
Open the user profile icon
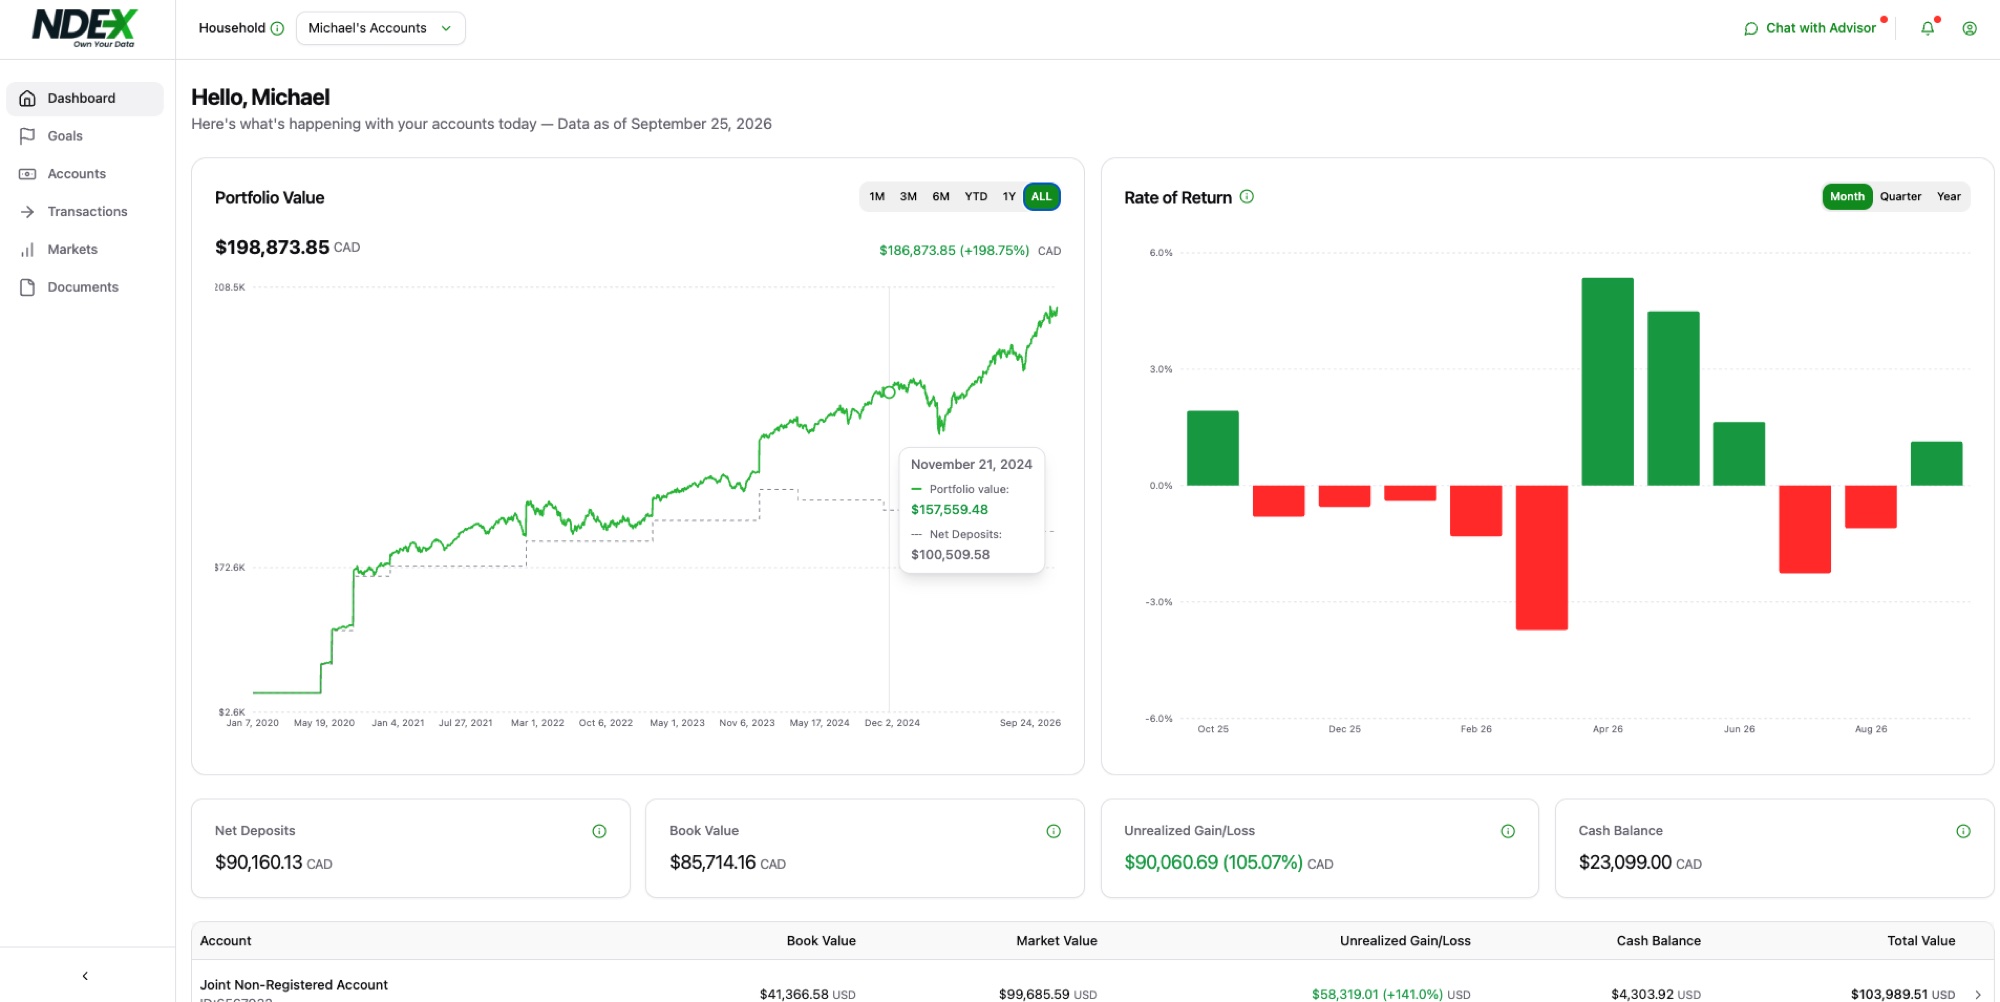tap(1969, 29)
